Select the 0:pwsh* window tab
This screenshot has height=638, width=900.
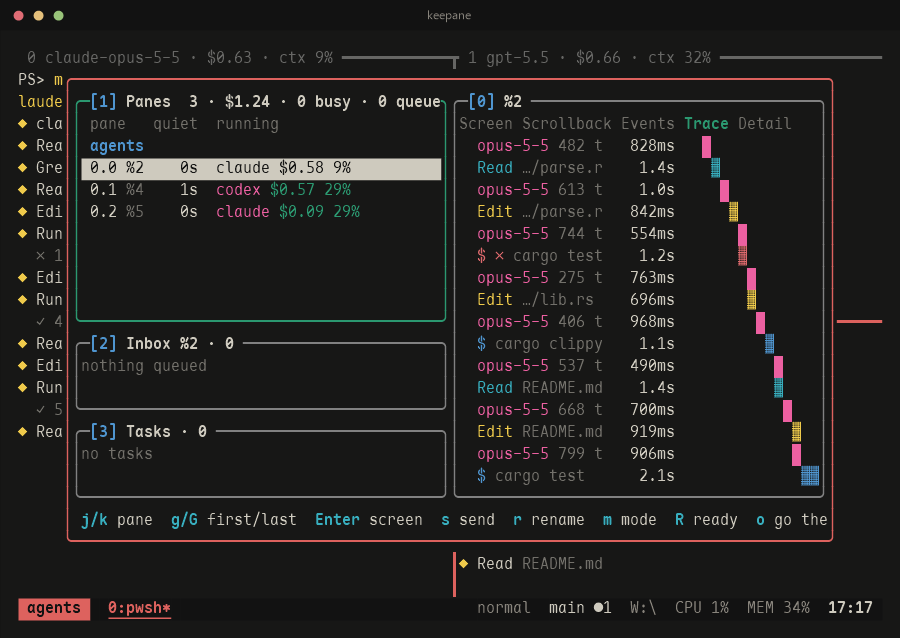(x=139, y=608)
